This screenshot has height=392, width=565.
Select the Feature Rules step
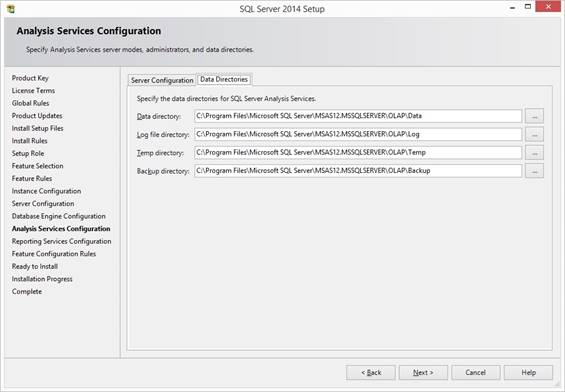point(32,179)
